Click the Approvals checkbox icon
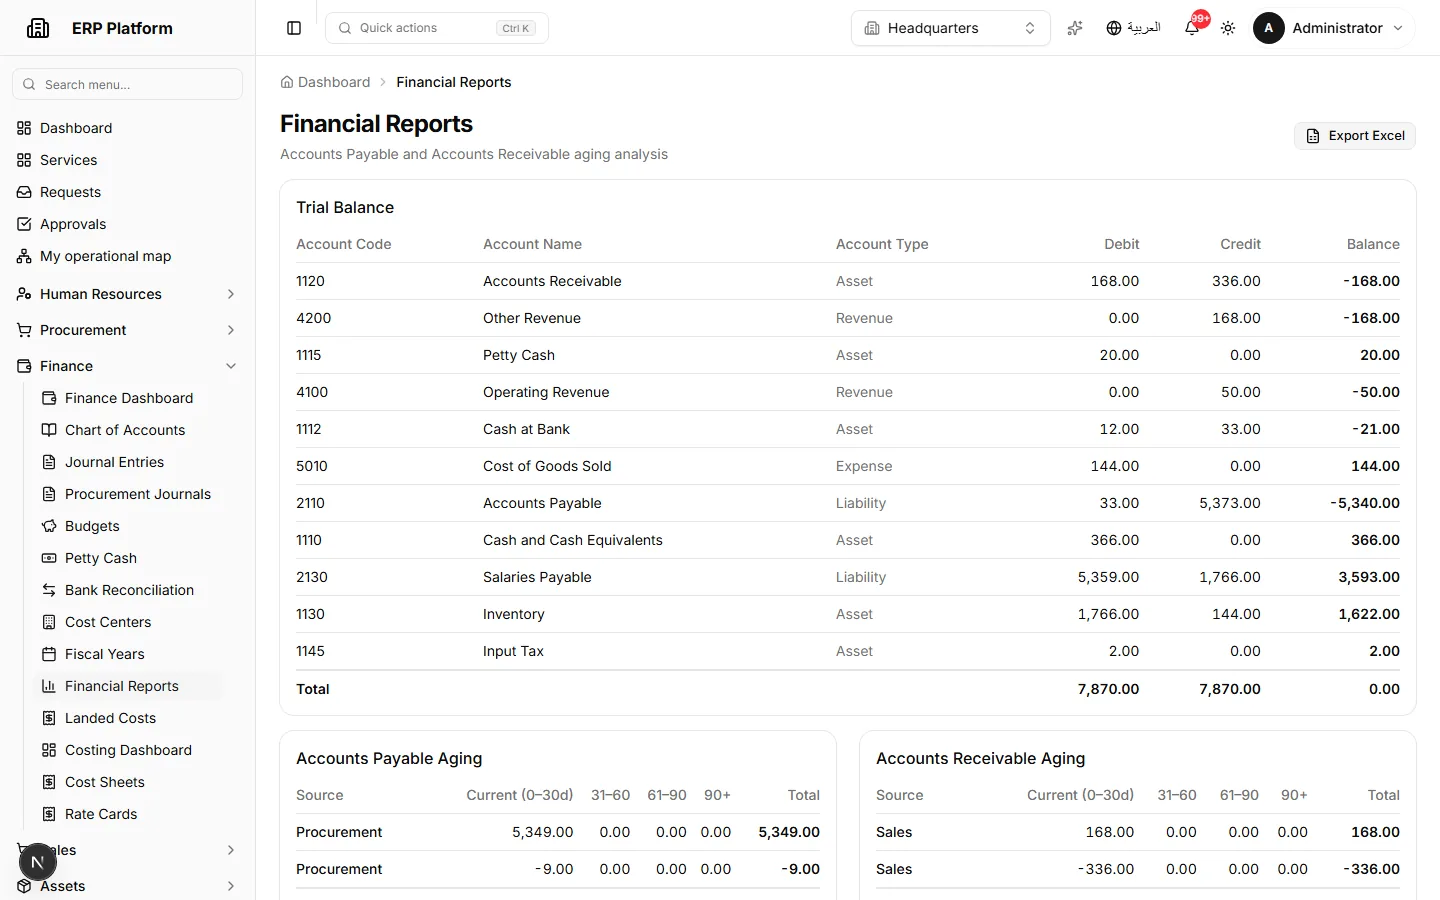 coord(24,224)
